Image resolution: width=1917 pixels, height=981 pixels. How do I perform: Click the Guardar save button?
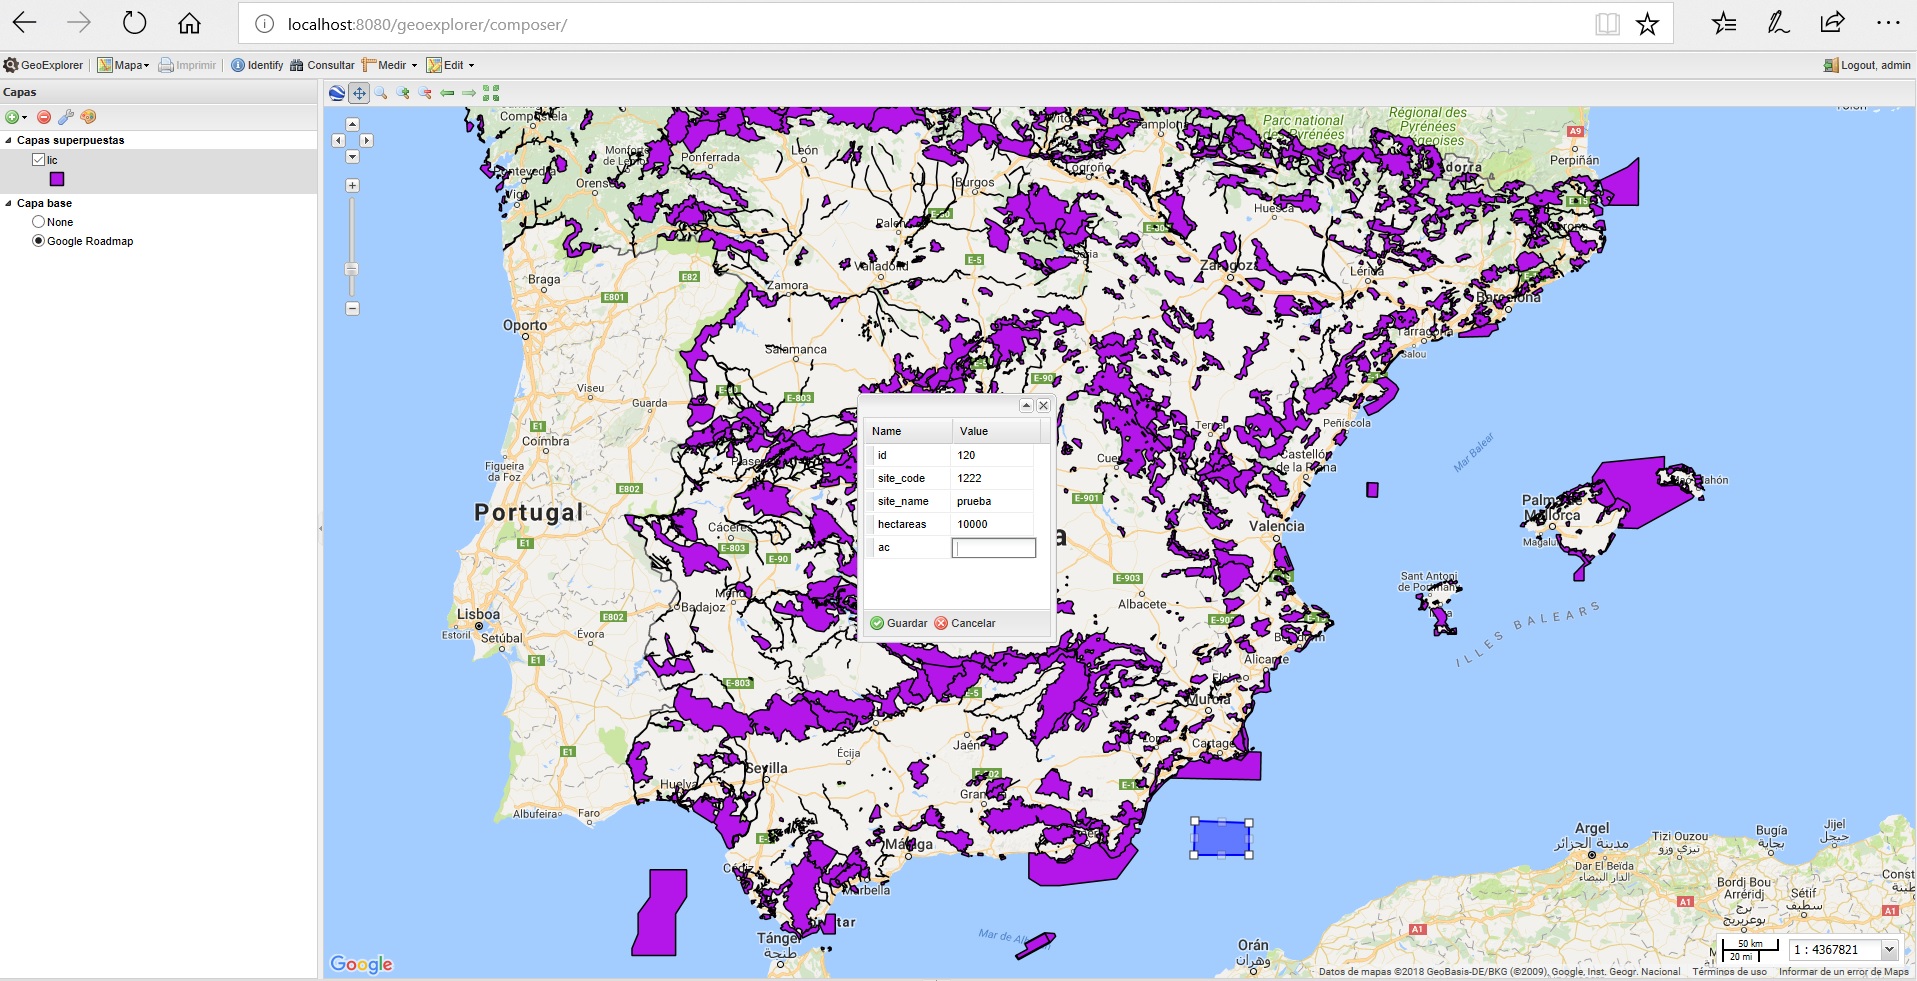[x=899, y=623]
